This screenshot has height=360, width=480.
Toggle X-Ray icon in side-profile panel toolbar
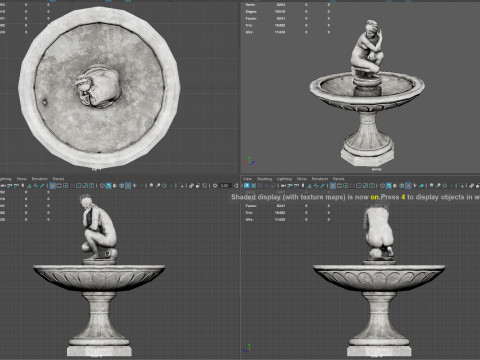[191, 186]
